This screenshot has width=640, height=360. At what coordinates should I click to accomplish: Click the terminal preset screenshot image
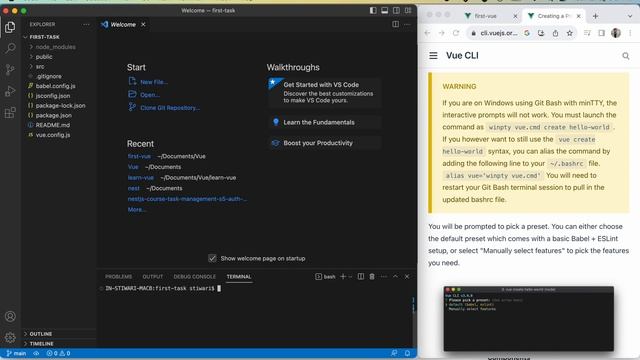point(529,319)
